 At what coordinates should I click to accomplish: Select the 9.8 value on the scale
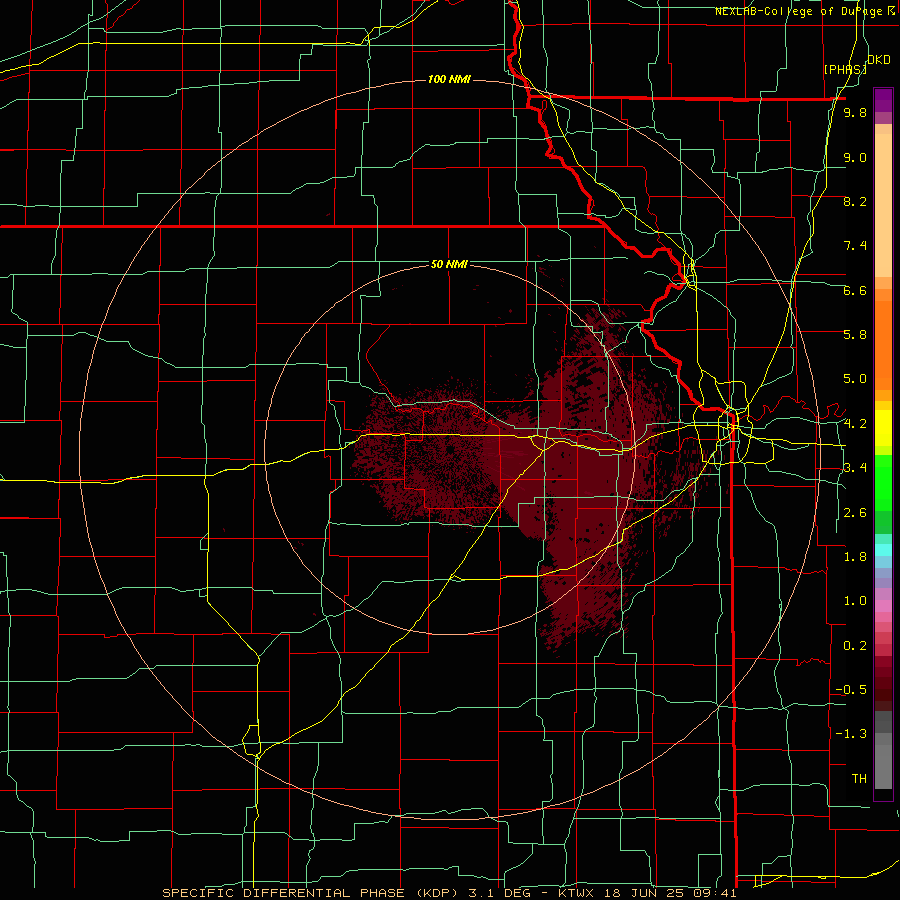point(855,113)
